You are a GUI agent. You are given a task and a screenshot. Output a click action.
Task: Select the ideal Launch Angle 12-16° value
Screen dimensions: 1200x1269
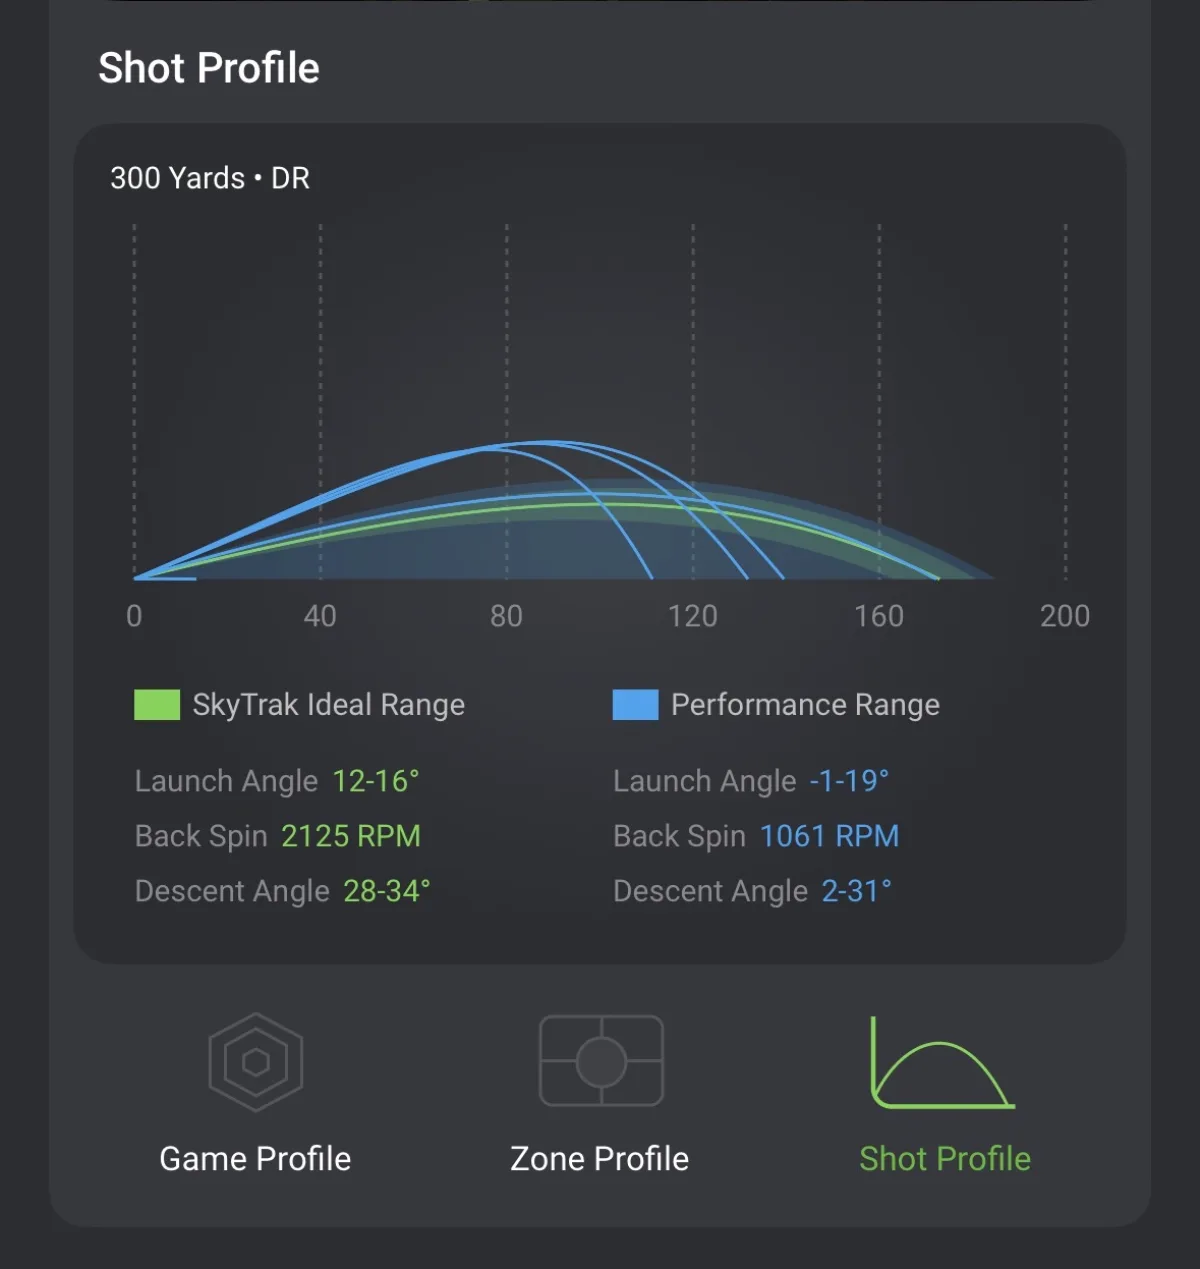376,780
